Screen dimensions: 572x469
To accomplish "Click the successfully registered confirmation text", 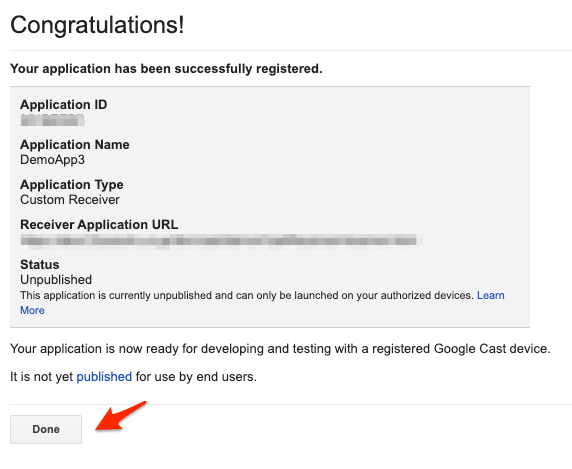I will tap(166, 69).
